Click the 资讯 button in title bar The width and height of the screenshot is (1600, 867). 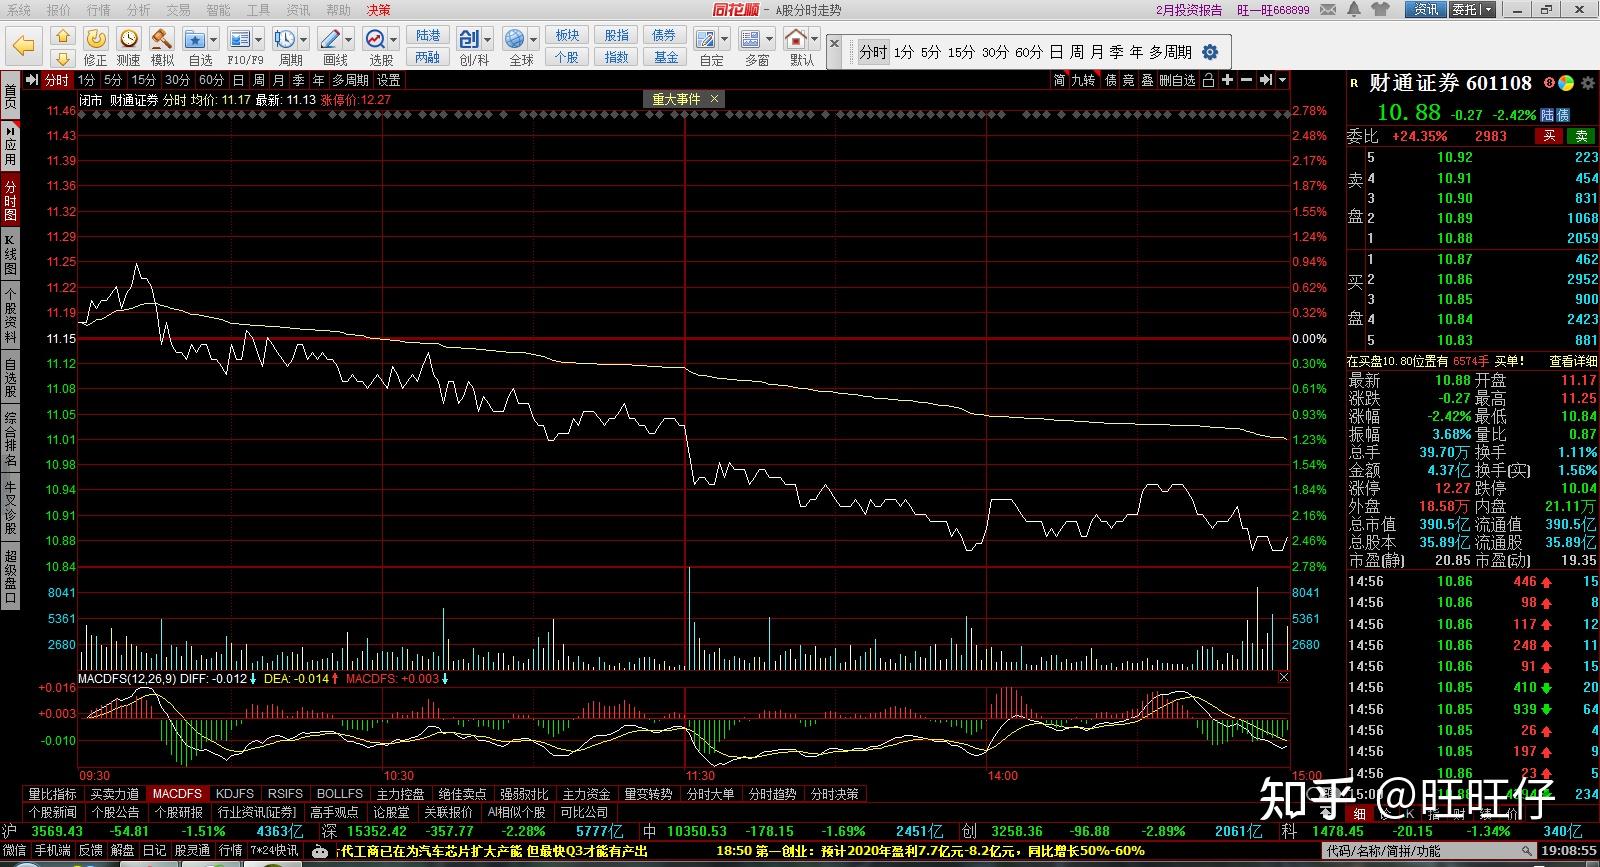pos(1425,9)
